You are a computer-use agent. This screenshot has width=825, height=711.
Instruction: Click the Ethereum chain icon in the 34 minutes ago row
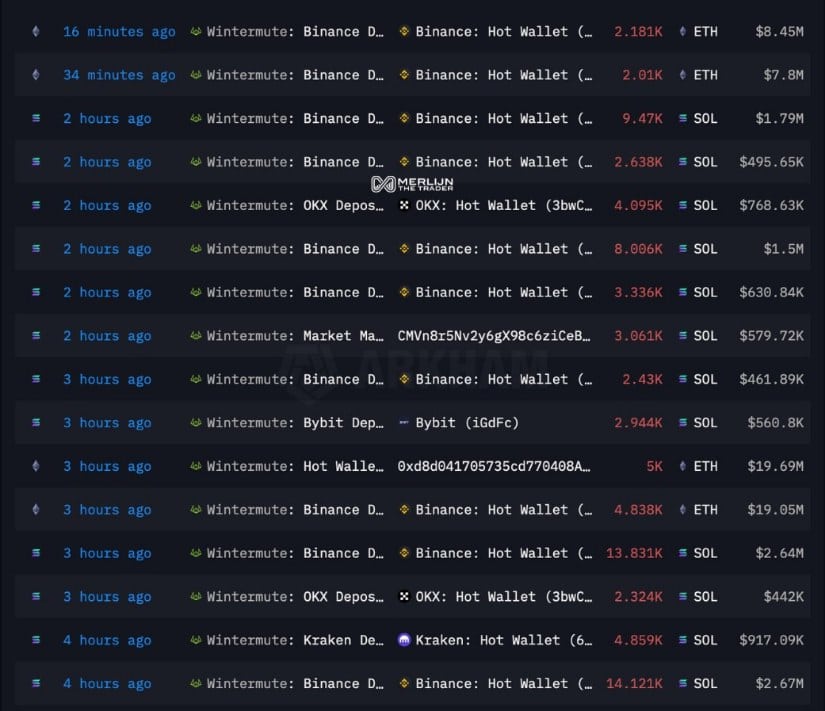pos(37,75)
